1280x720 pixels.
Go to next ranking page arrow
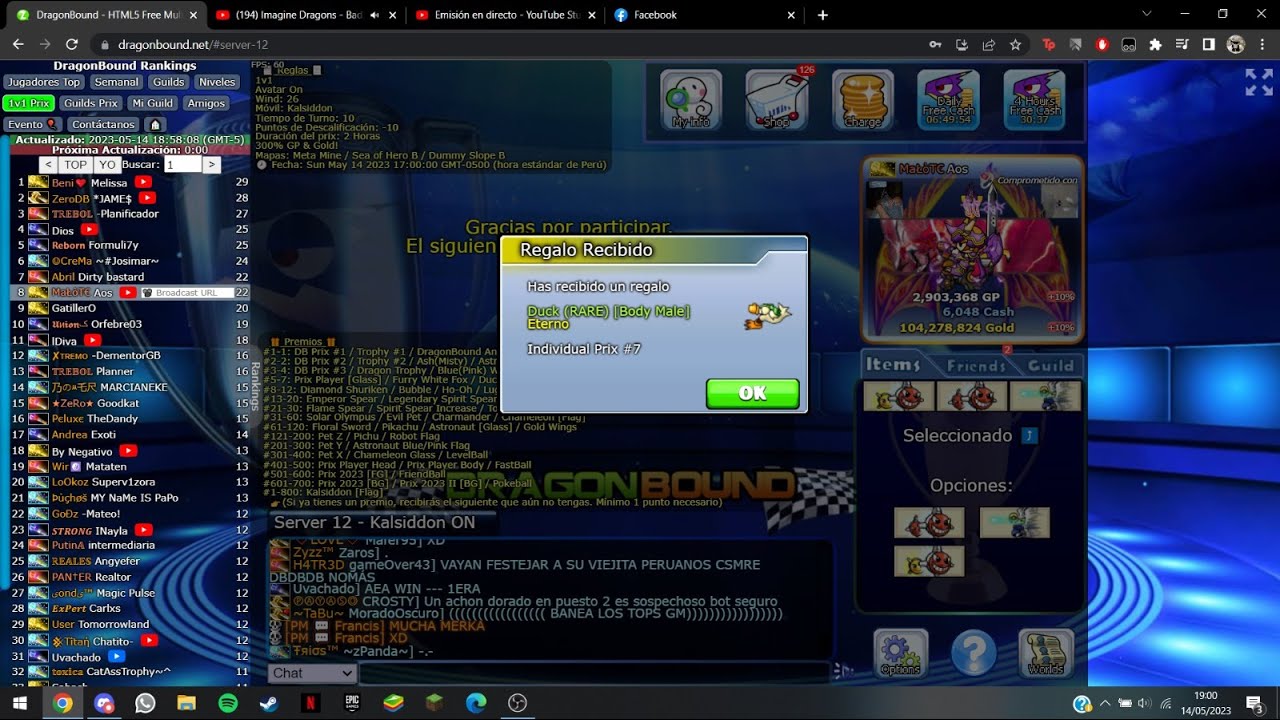click(211, 165)
